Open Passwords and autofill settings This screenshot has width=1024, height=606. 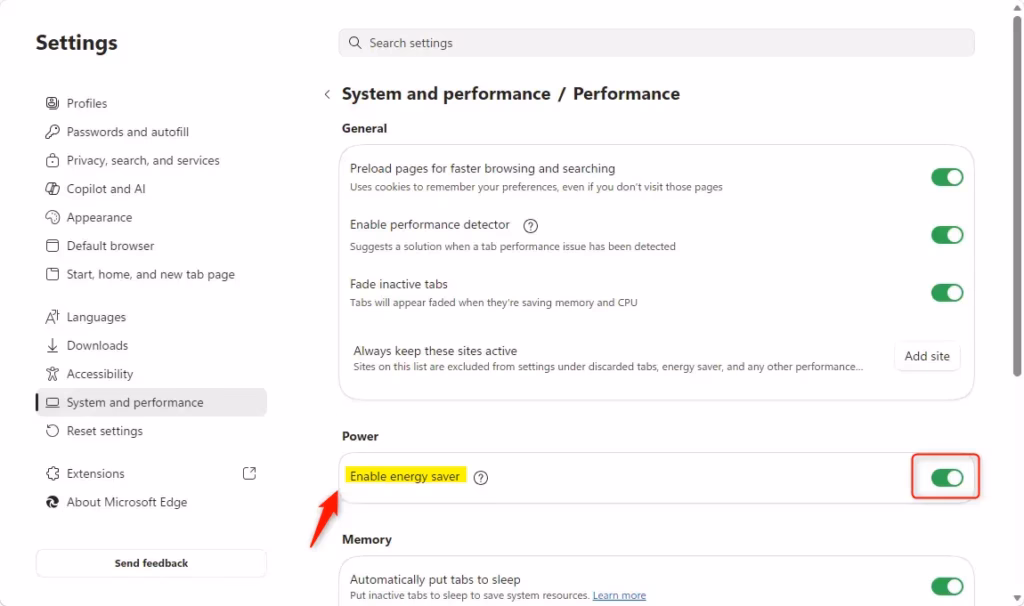[x=52, y=131]
